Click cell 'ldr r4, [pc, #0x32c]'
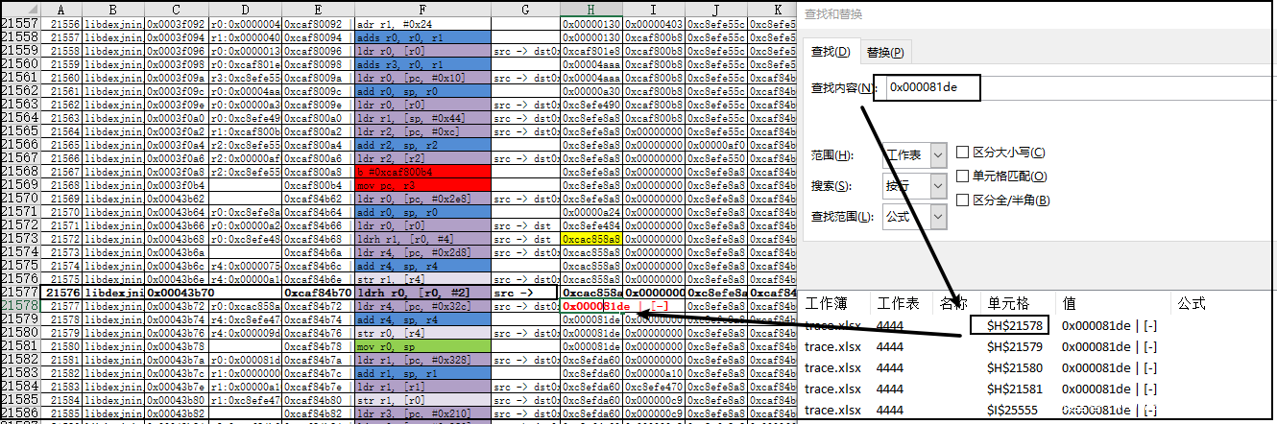 point(422,306)
